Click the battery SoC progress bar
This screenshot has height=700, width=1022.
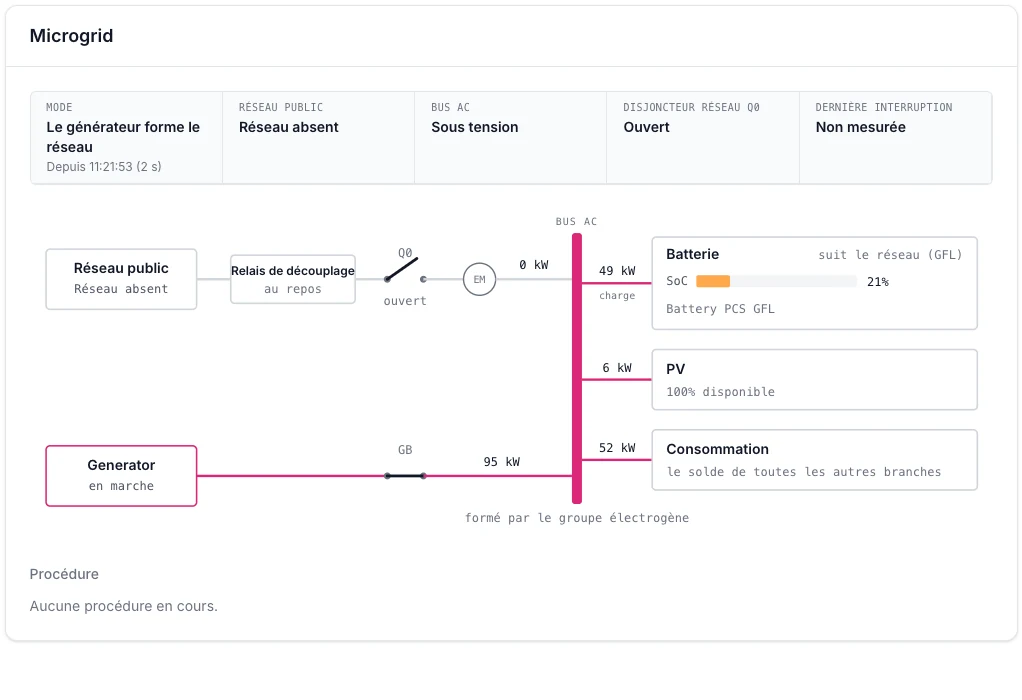pos(776,282)
